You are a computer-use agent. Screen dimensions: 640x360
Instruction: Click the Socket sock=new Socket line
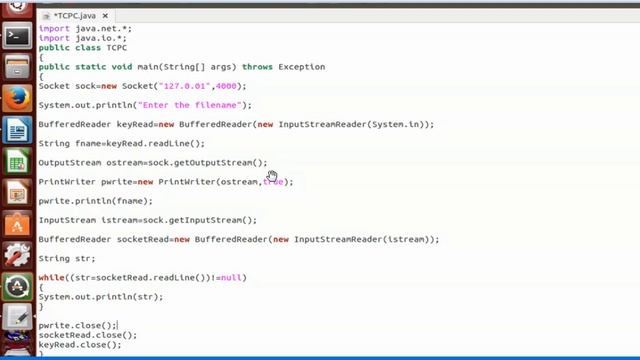(143, 86)
